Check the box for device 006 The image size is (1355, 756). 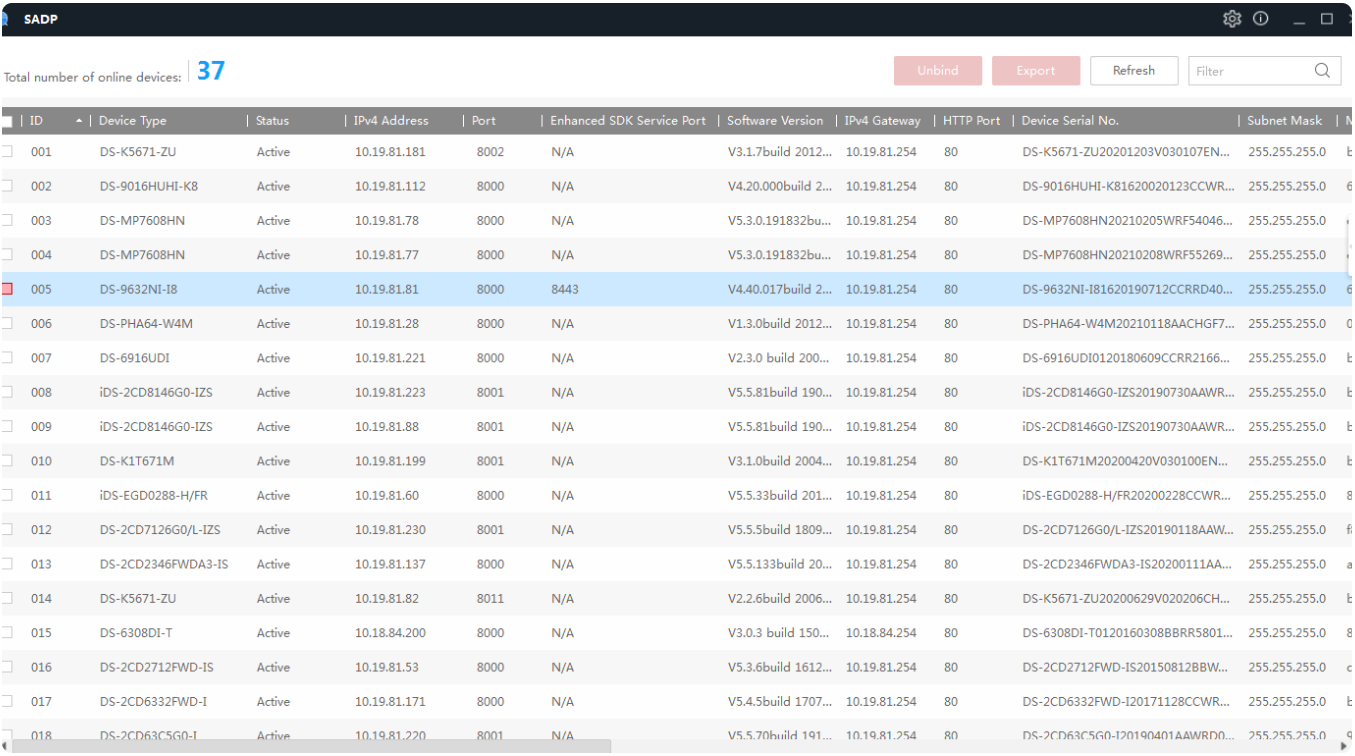pos(7,324)
